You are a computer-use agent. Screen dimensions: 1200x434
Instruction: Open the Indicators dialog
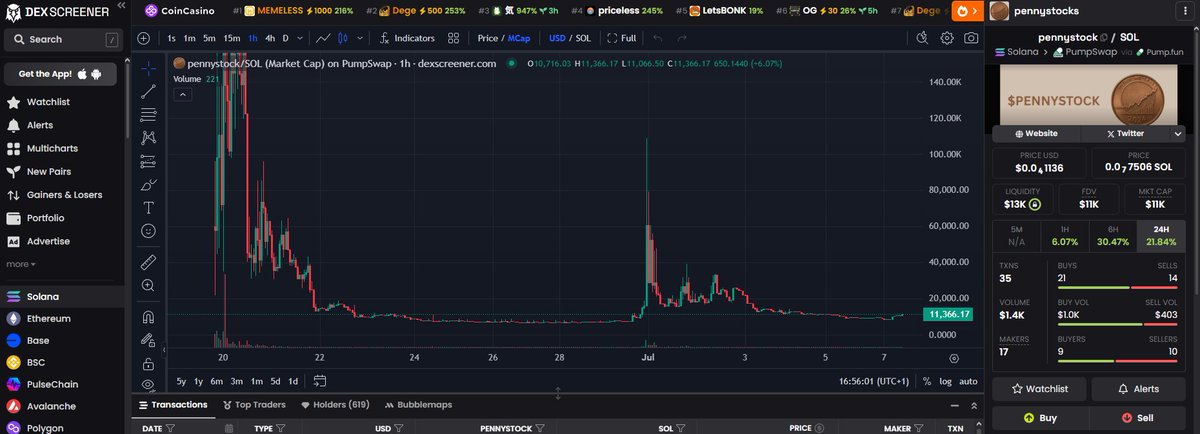407,38
